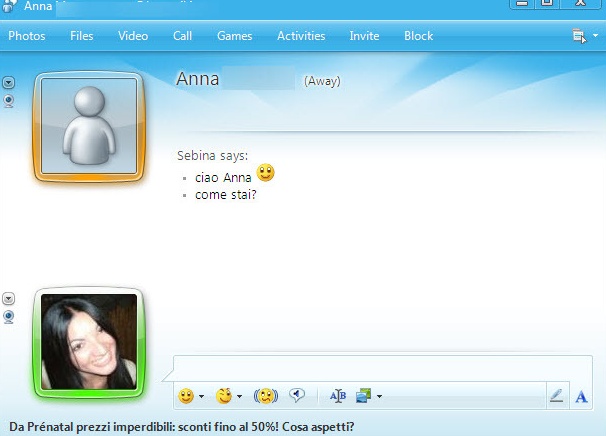606x436 pixels.
Task: Open the emoticon picker dropdown arrow
Action: (201, 396)
